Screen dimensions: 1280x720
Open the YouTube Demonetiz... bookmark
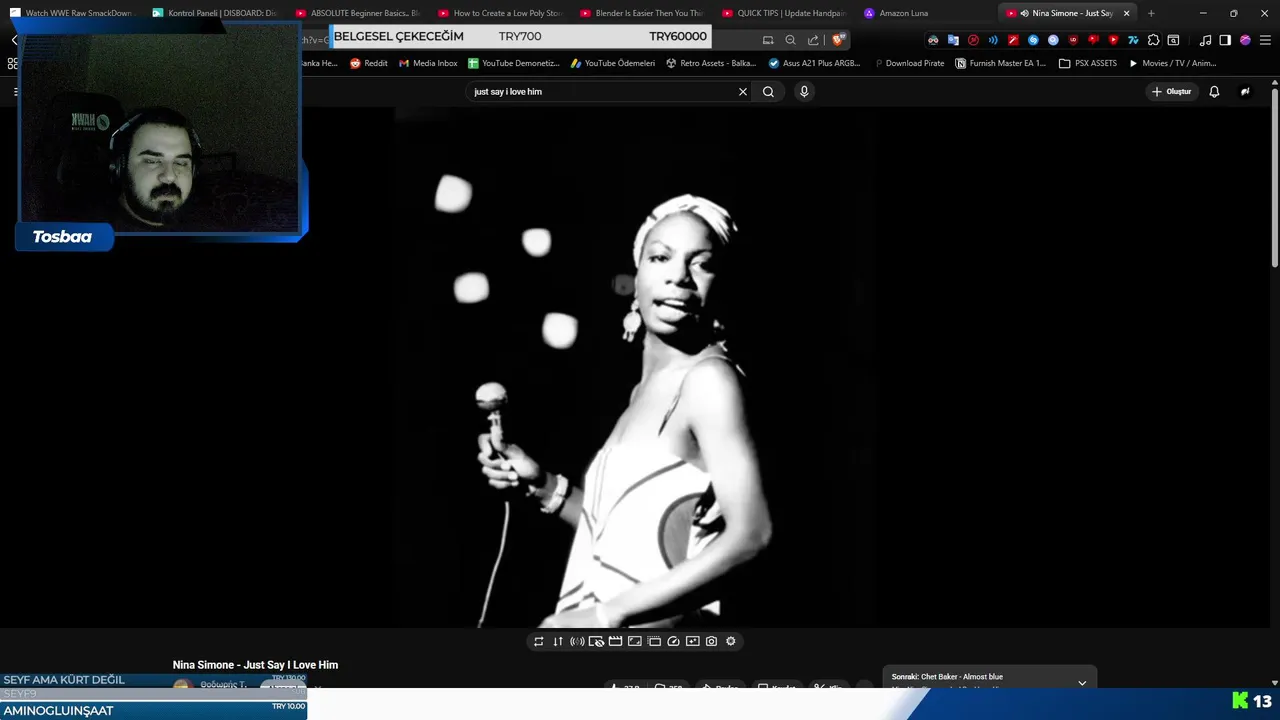coord(514,63)
